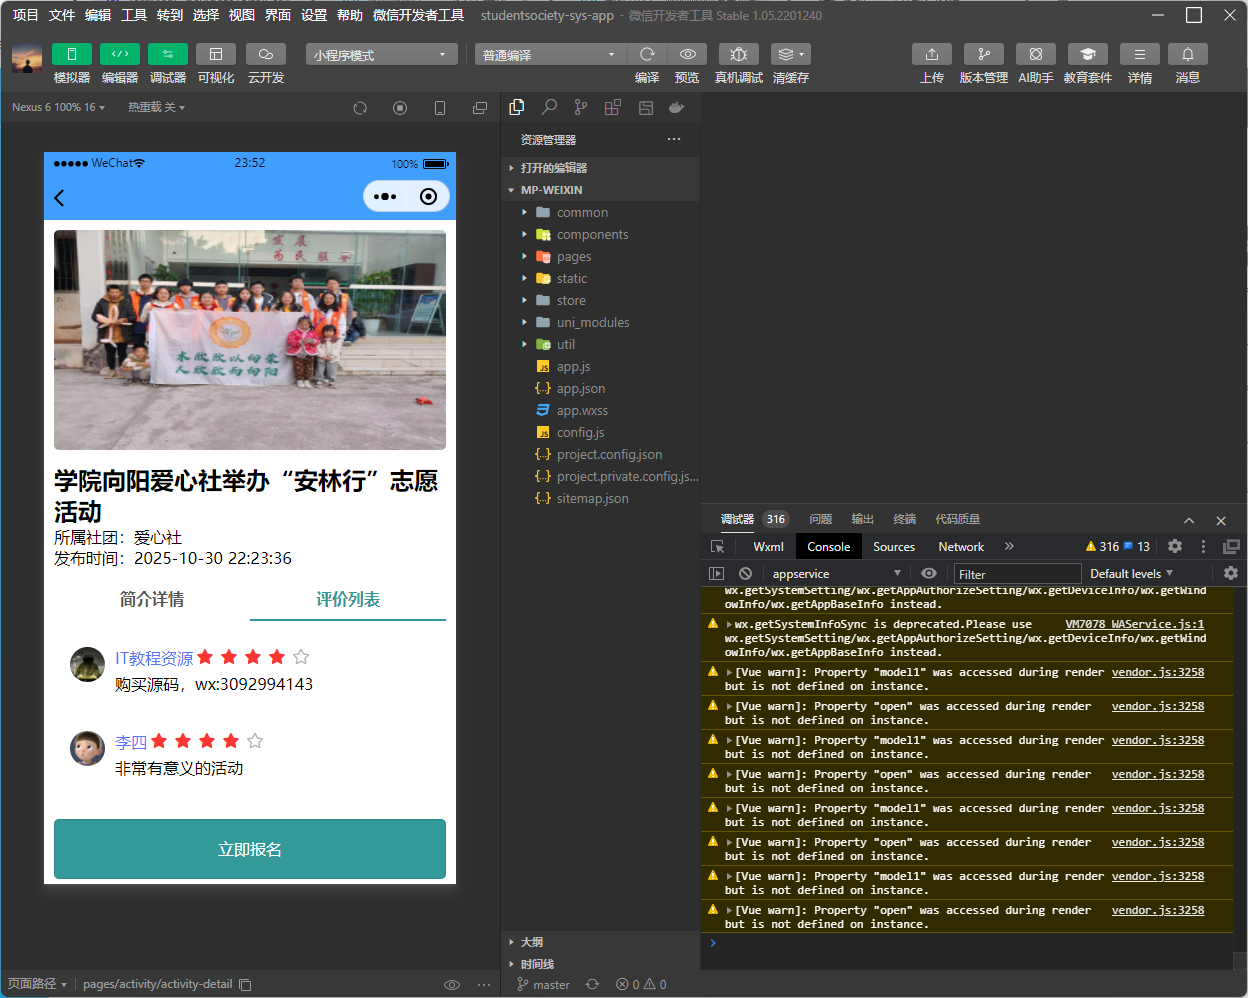Open the Messages bell icon

(x=1188, y=54)
